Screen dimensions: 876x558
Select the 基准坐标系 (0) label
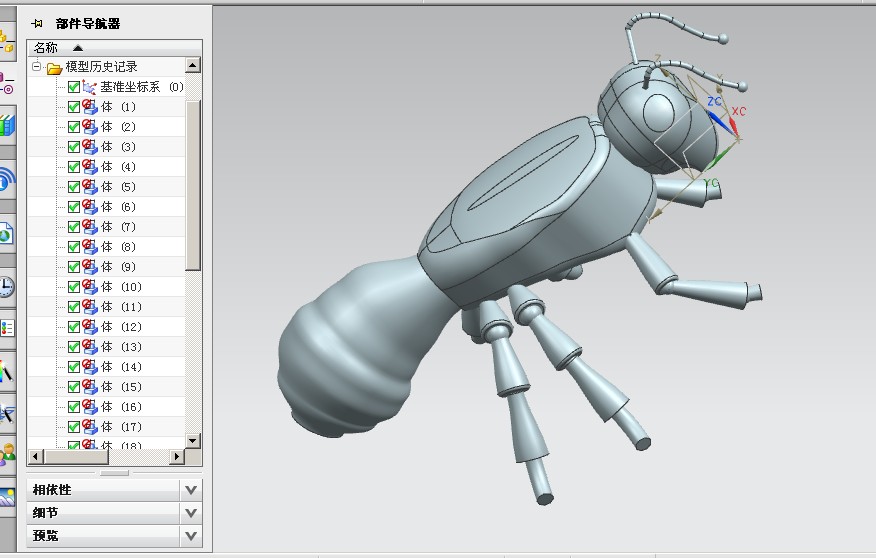coord(142,87)
